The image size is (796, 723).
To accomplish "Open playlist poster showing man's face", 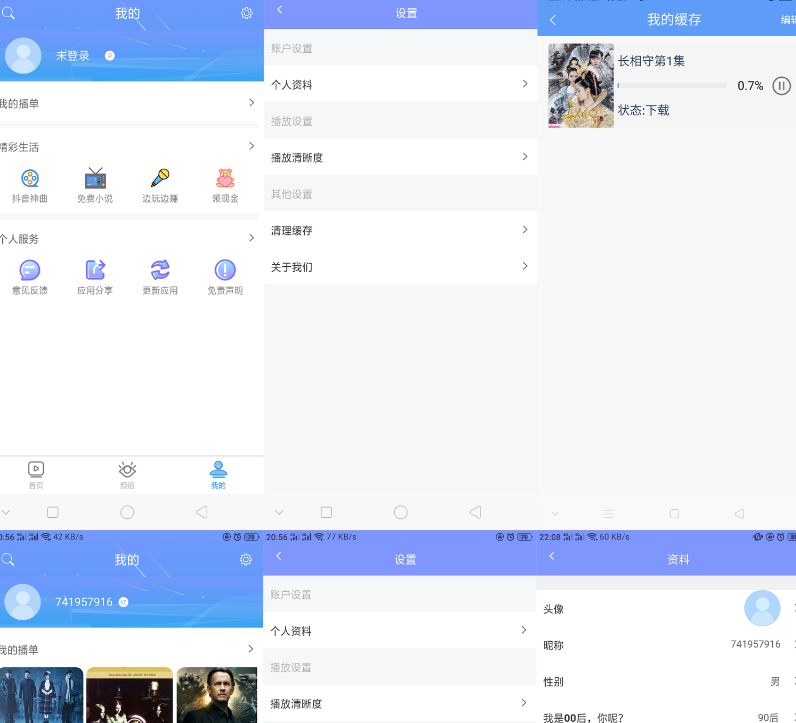I will [217, 695].
